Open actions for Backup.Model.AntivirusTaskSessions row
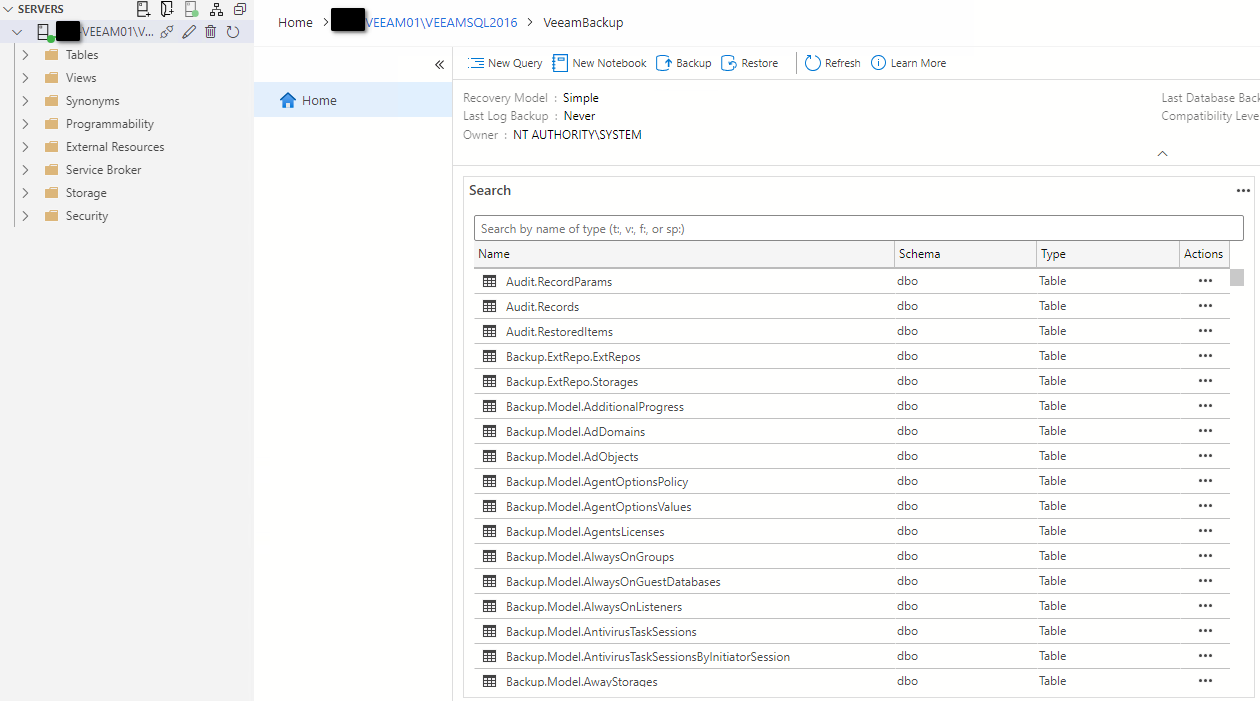 (1205, 631)
